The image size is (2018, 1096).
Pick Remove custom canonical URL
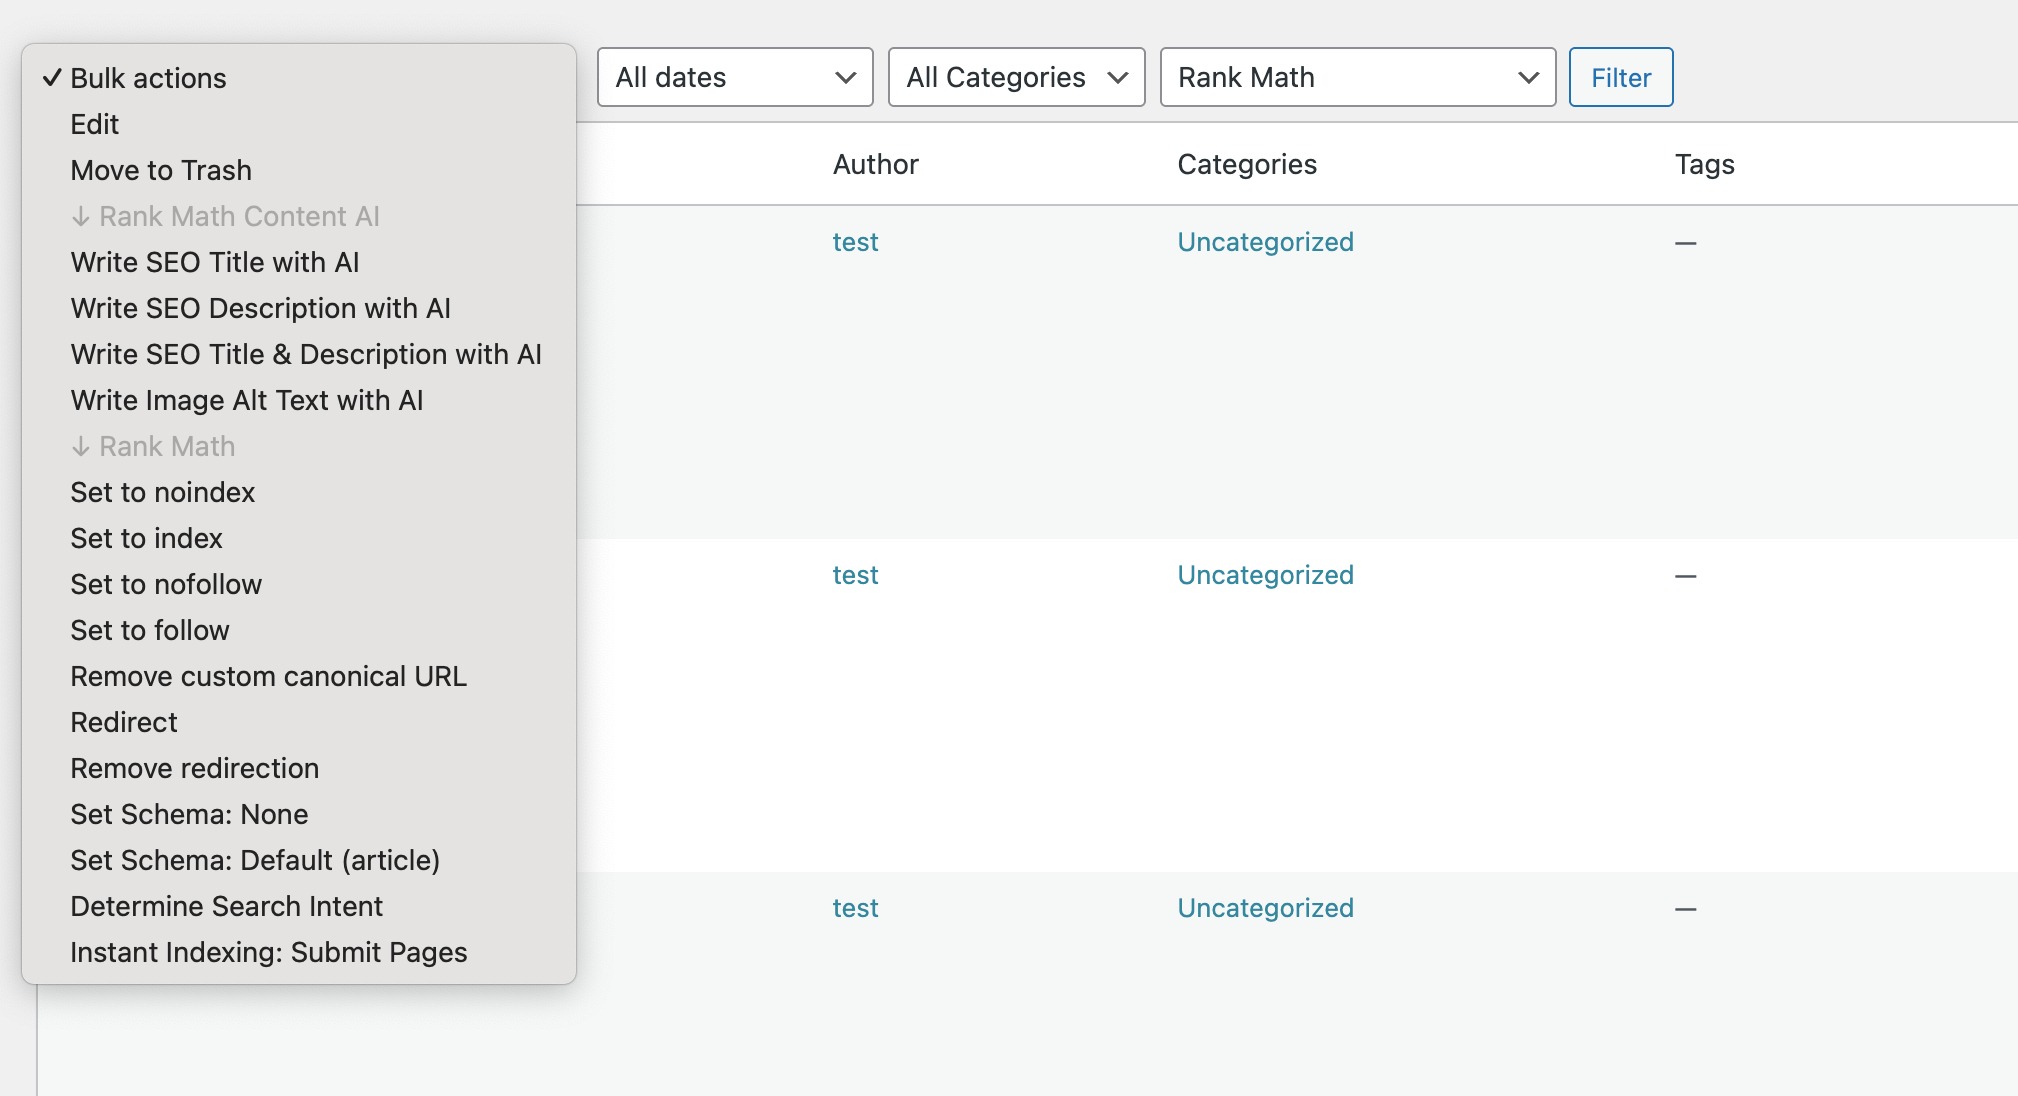[x=268, y=676]
